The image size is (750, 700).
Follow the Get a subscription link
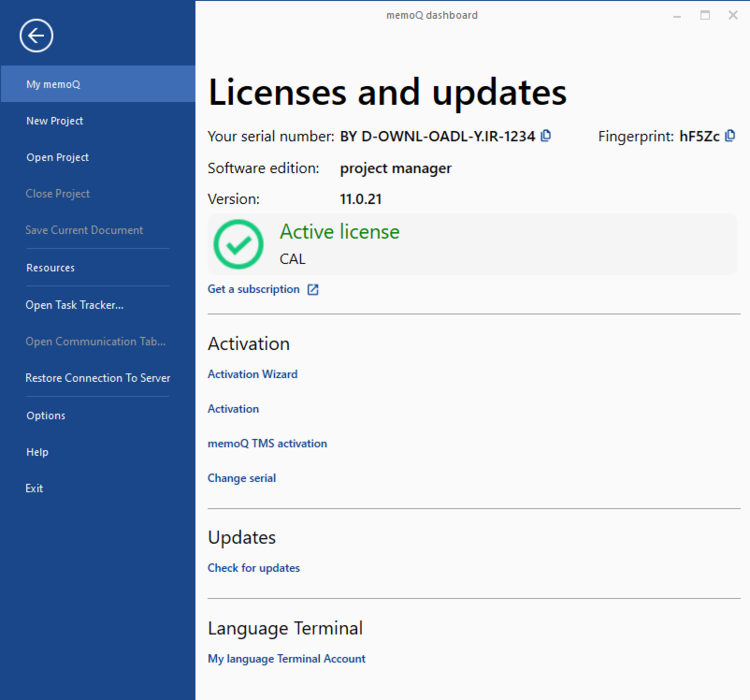[x=253, y=289]
